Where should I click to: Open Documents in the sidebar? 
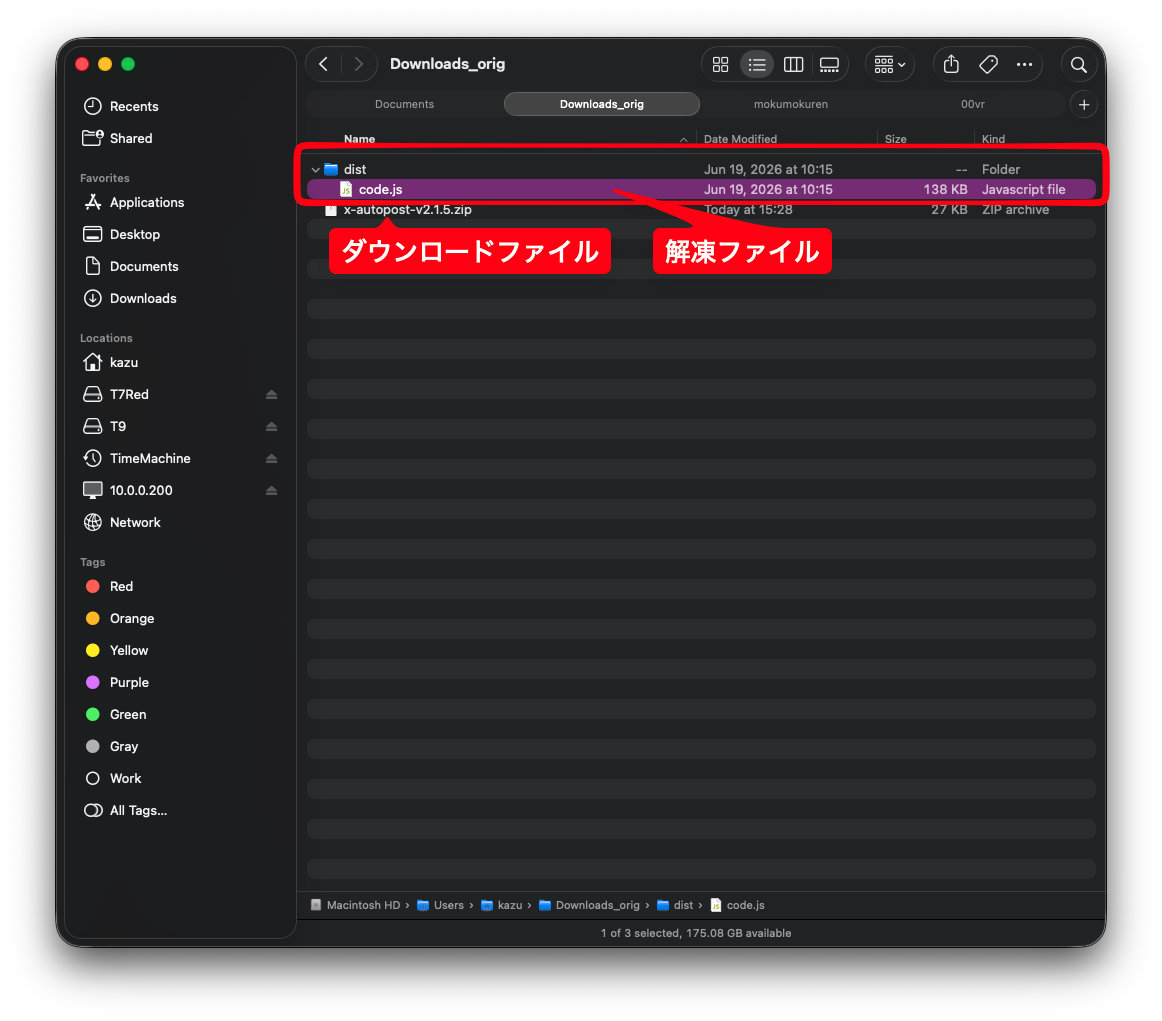click(144, 266)
